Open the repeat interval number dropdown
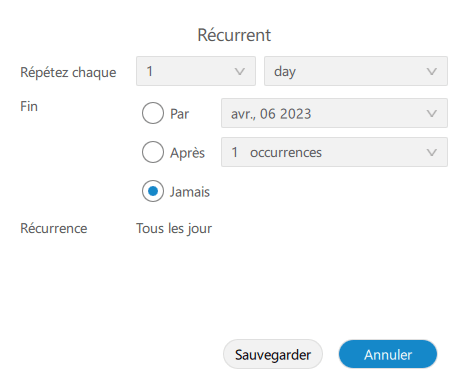This screenshot has width=468, height=382. pos(196,71)
